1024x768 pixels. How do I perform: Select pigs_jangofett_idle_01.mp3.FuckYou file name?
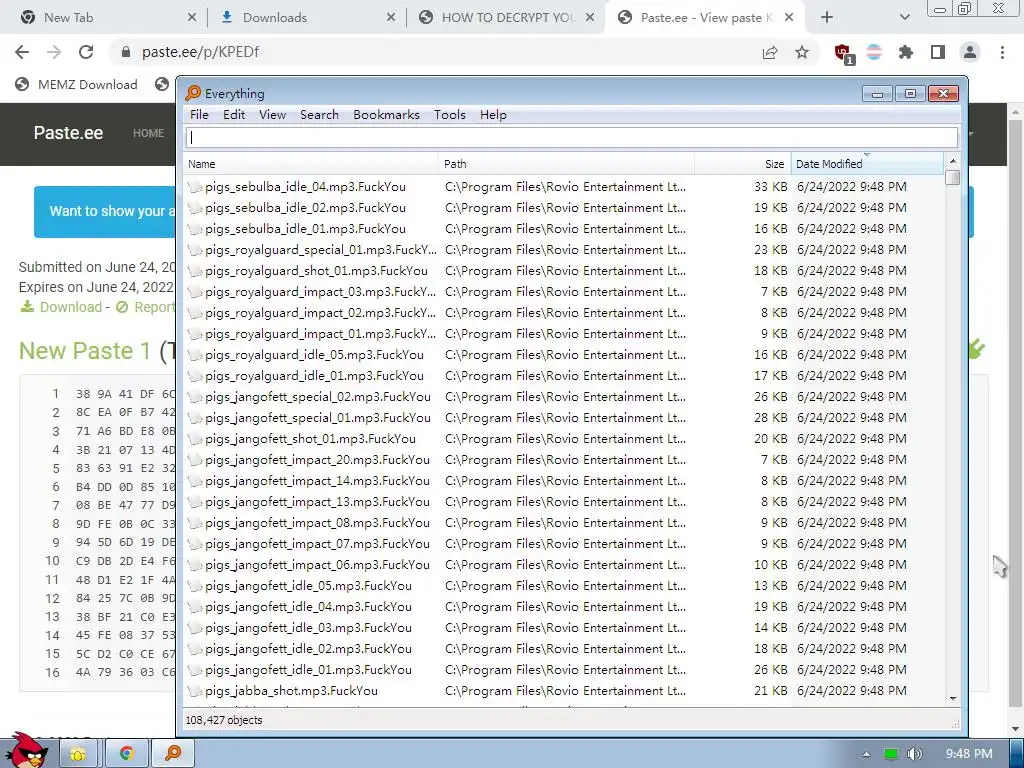[x=308, y=669]
